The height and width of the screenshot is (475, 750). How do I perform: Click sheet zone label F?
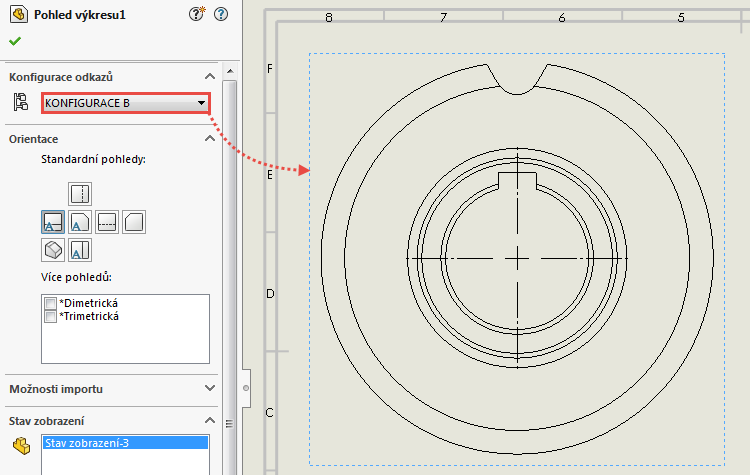click(270, 69)
